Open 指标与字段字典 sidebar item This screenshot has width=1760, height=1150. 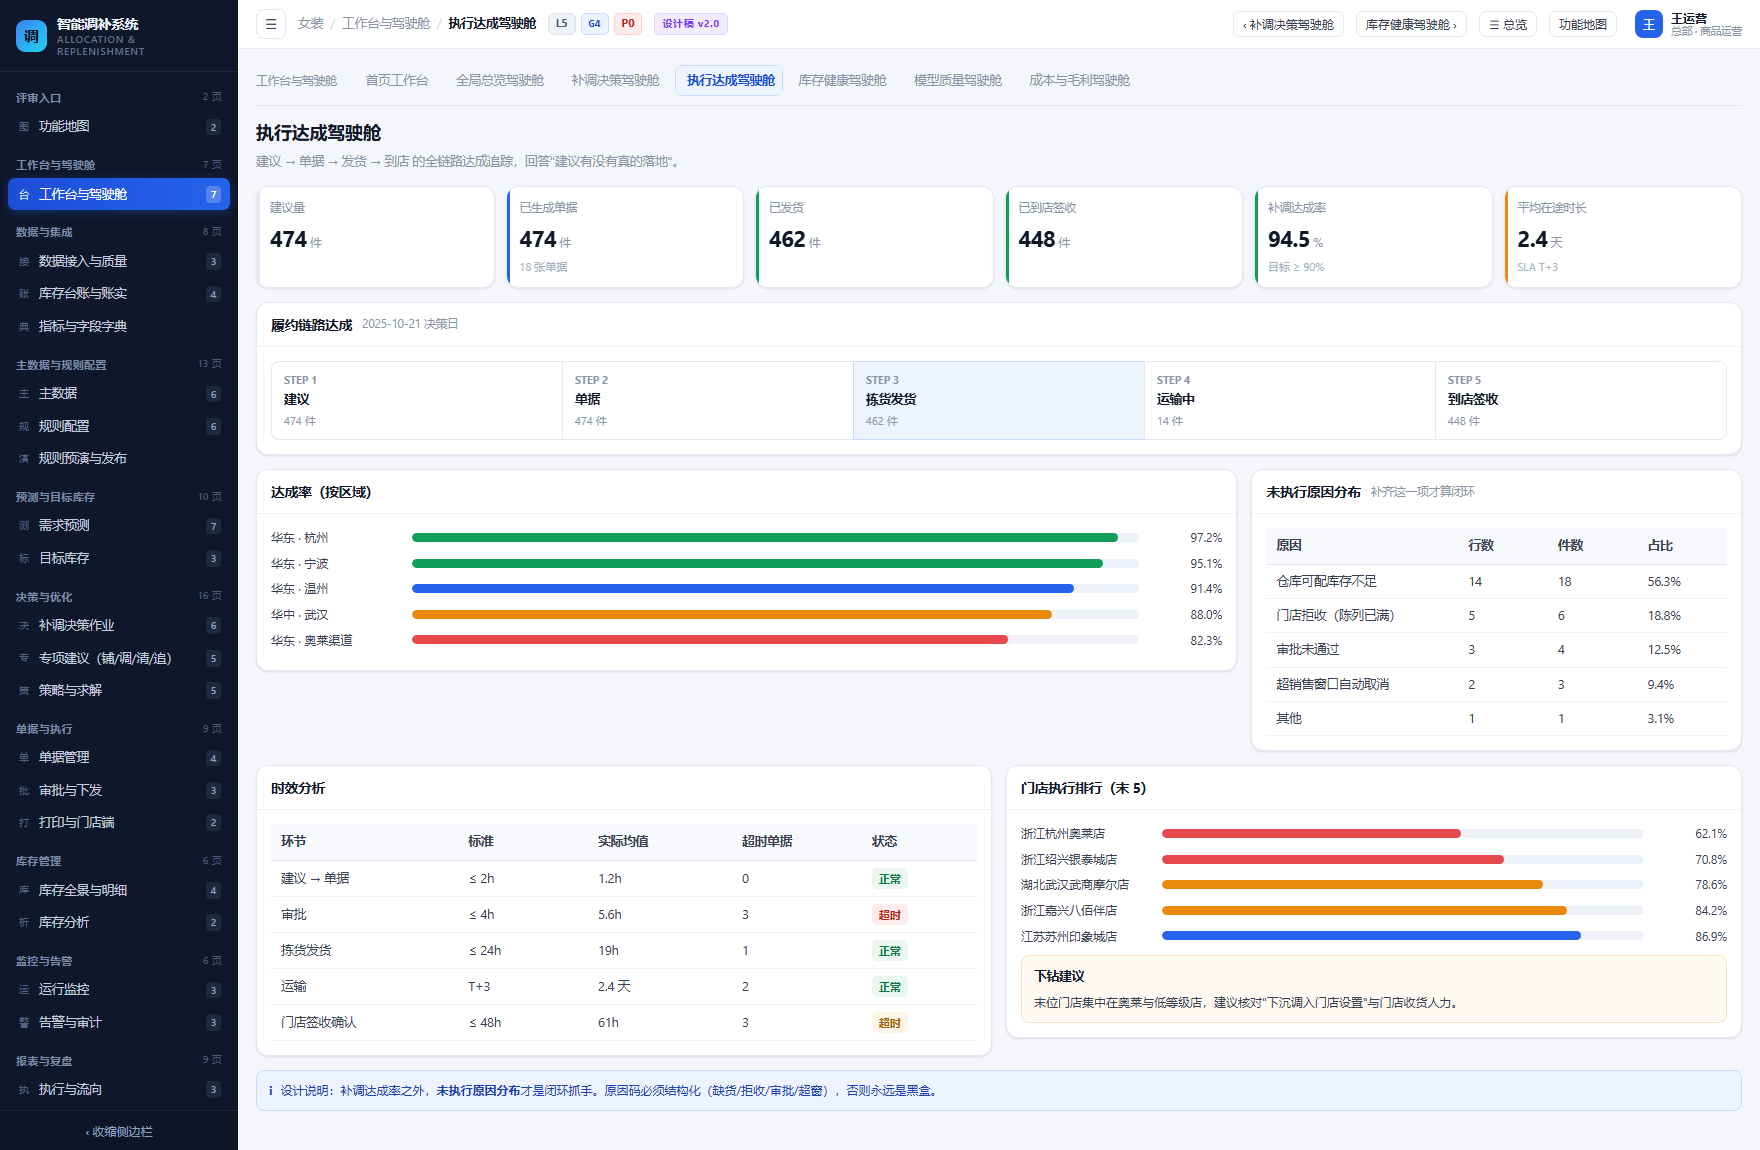click(119, 326)
